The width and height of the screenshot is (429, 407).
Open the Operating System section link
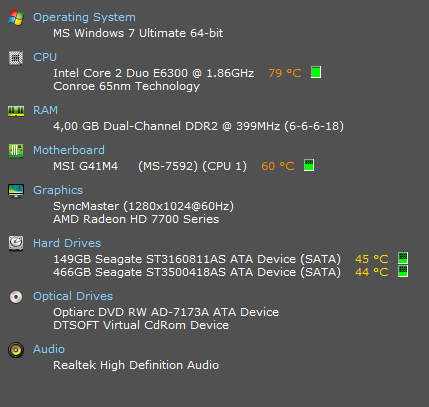(x=84, y=17)
